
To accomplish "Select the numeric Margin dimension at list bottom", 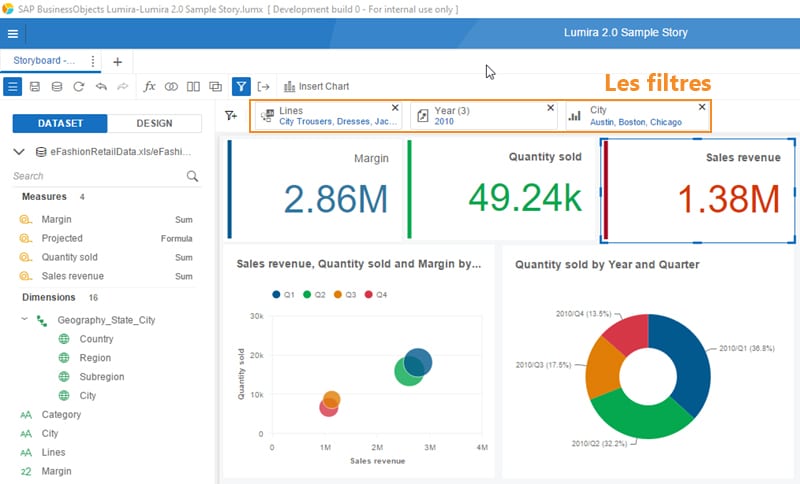I will pyautogui.click(x=56, y=471).
